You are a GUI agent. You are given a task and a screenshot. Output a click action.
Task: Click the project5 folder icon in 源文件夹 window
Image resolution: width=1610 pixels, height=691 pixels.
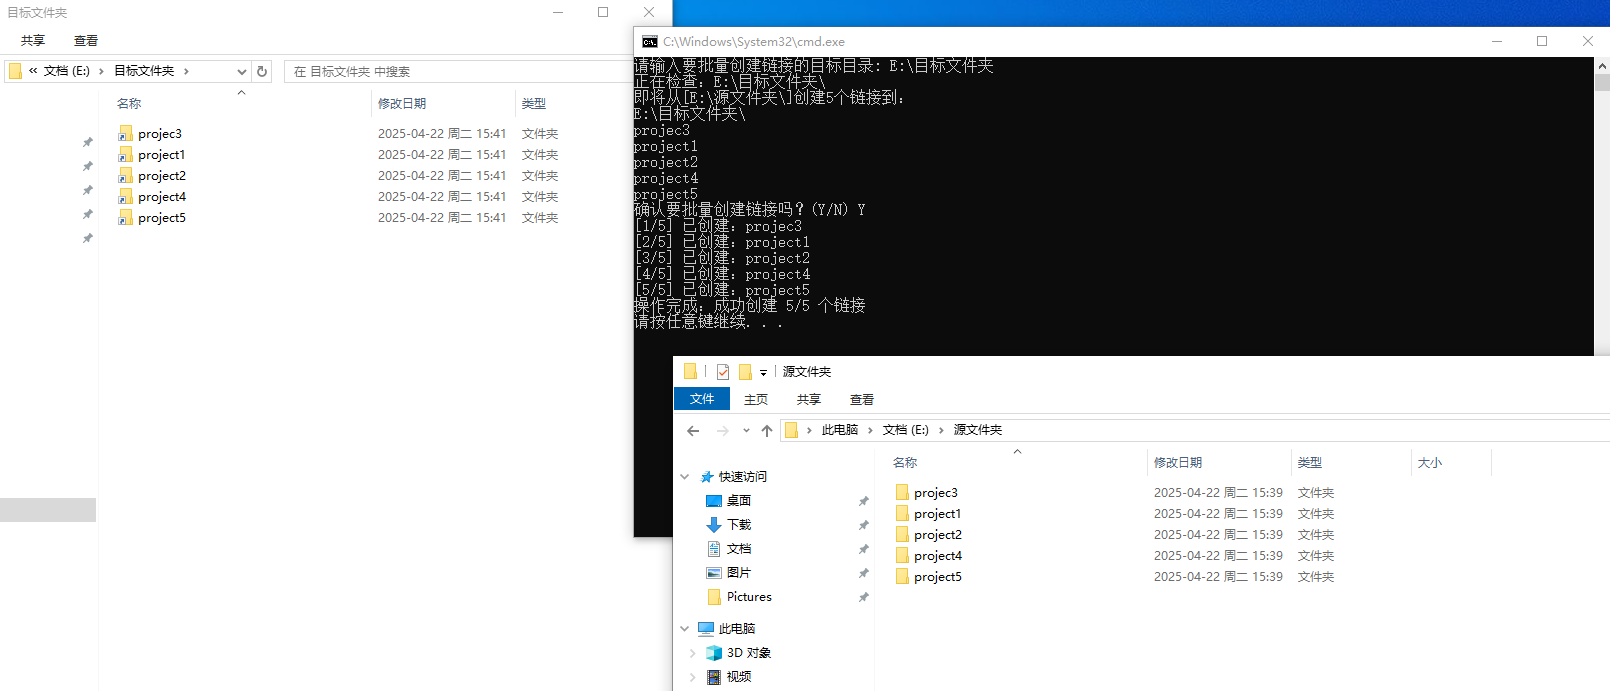[902, 576]
